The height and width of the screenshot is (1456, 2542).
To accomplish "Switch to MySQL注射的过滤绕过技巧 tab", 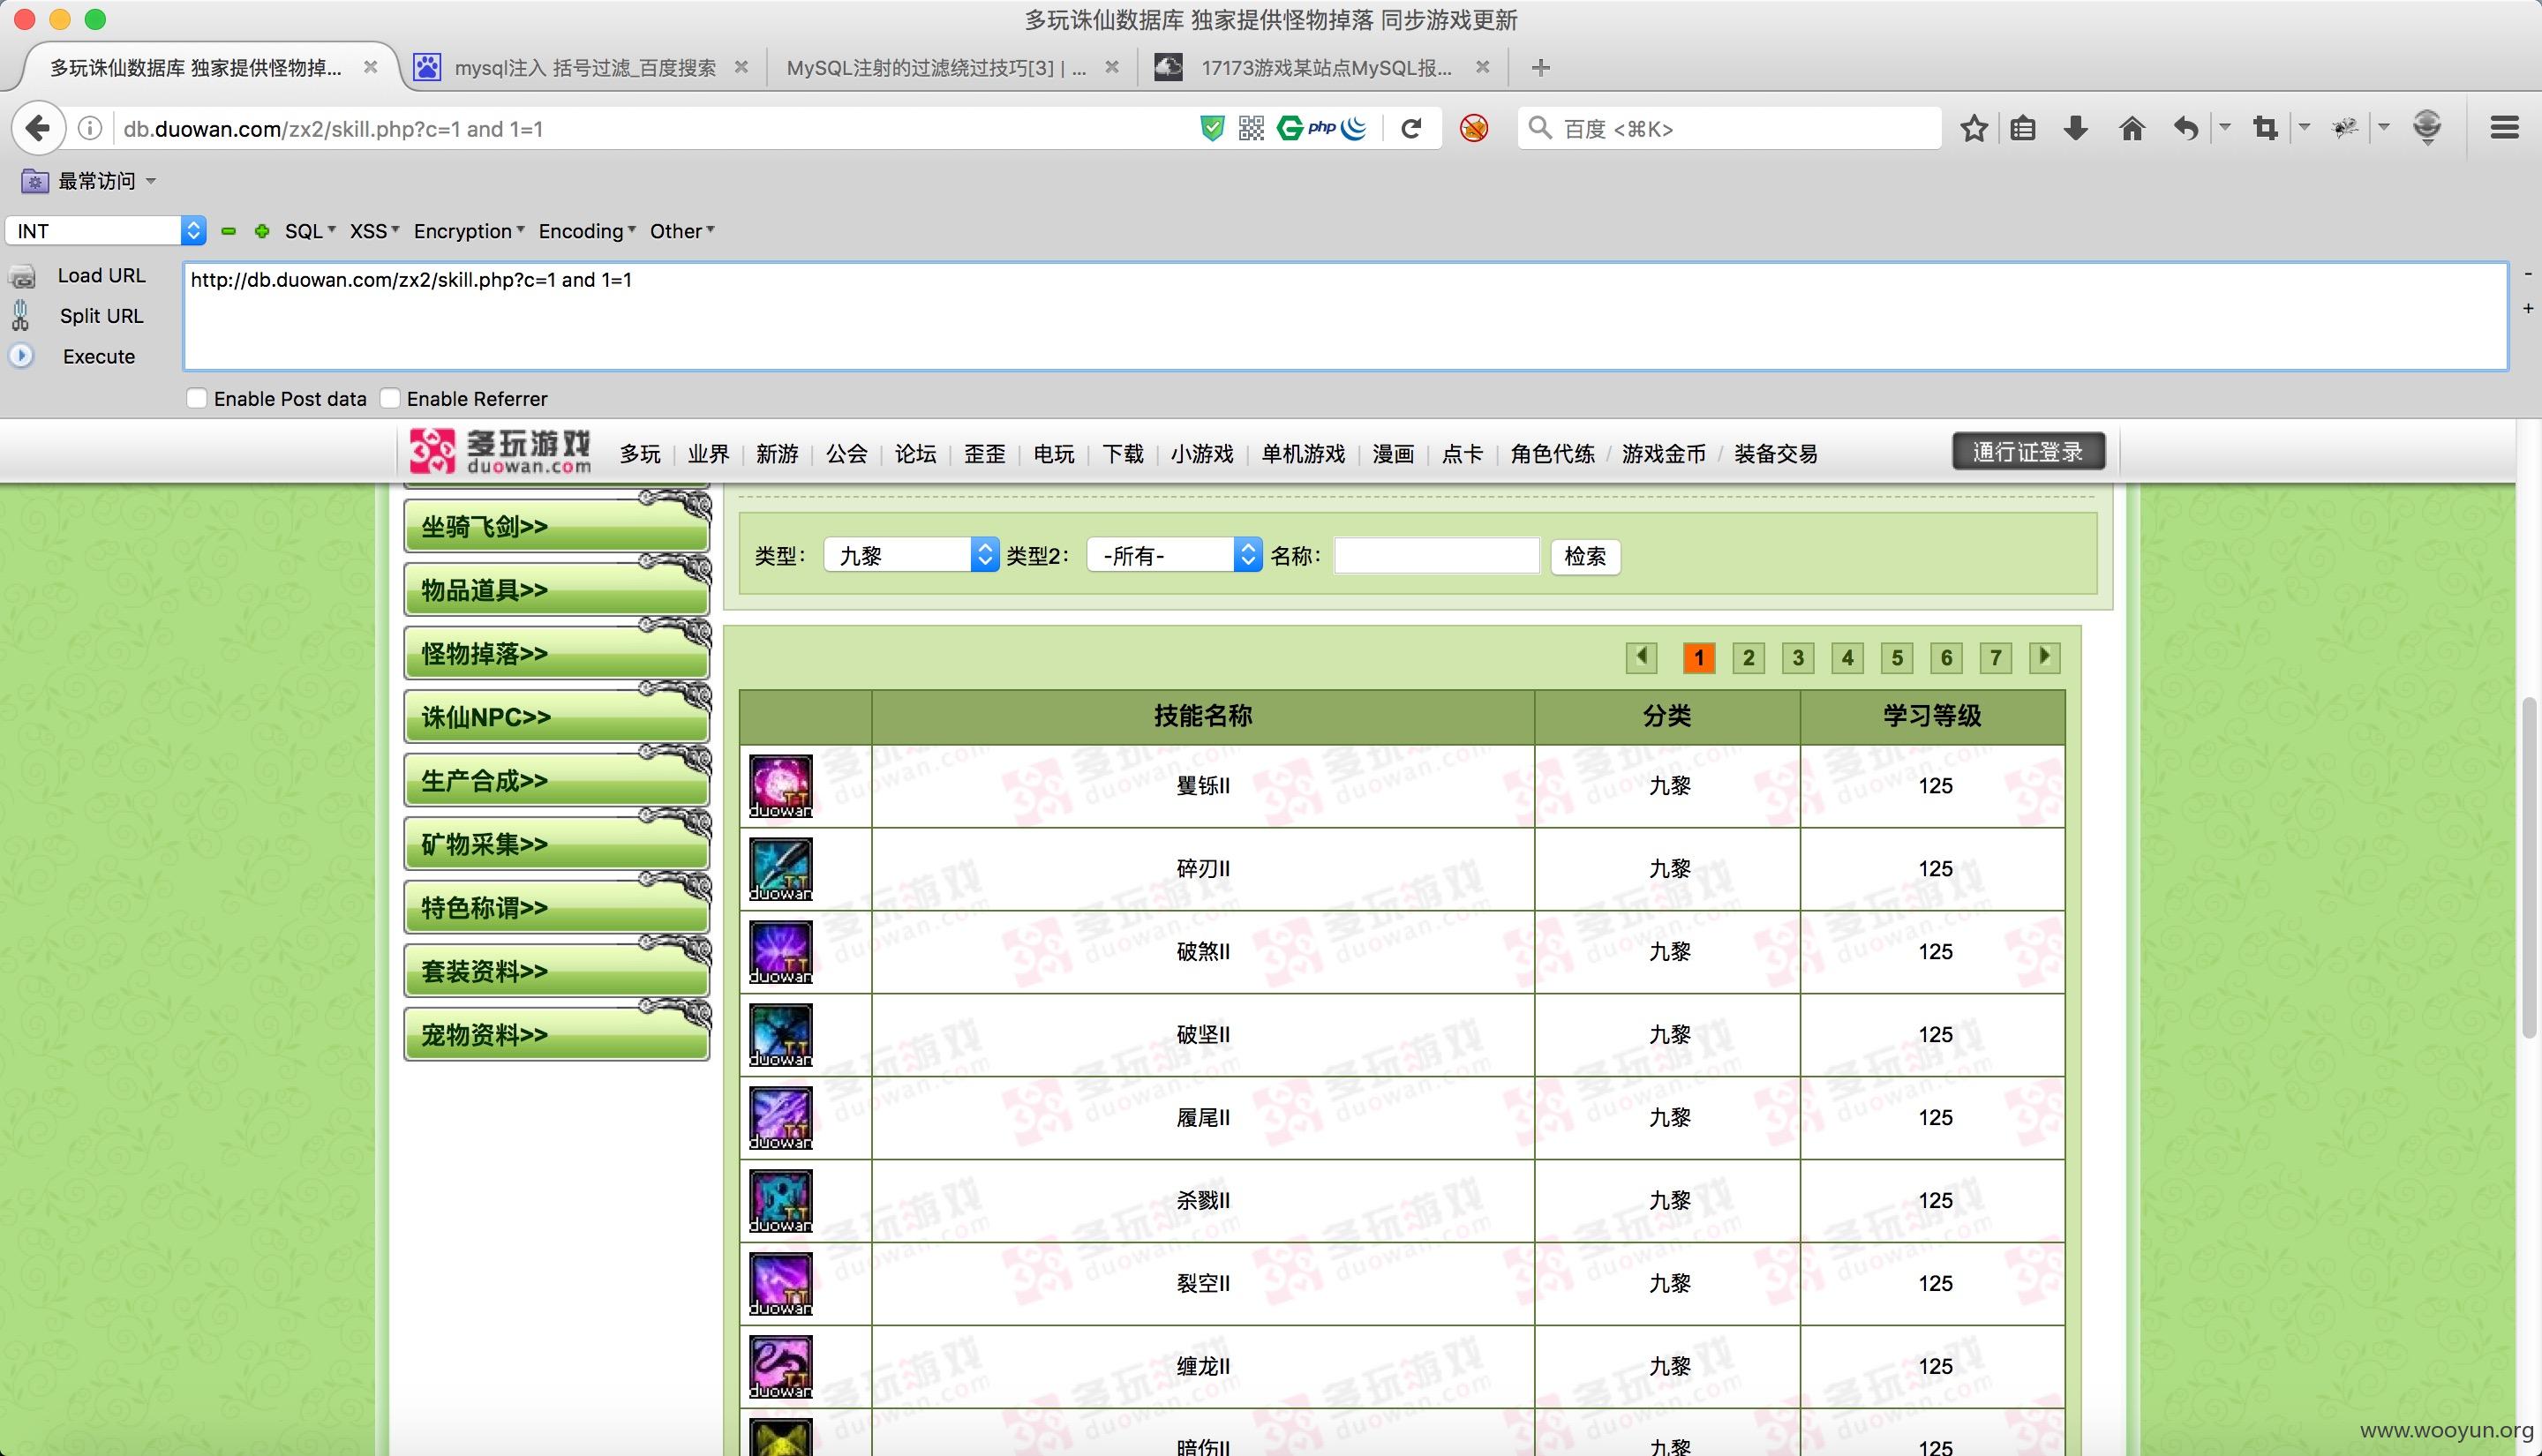I will click(x=936, y=67).
